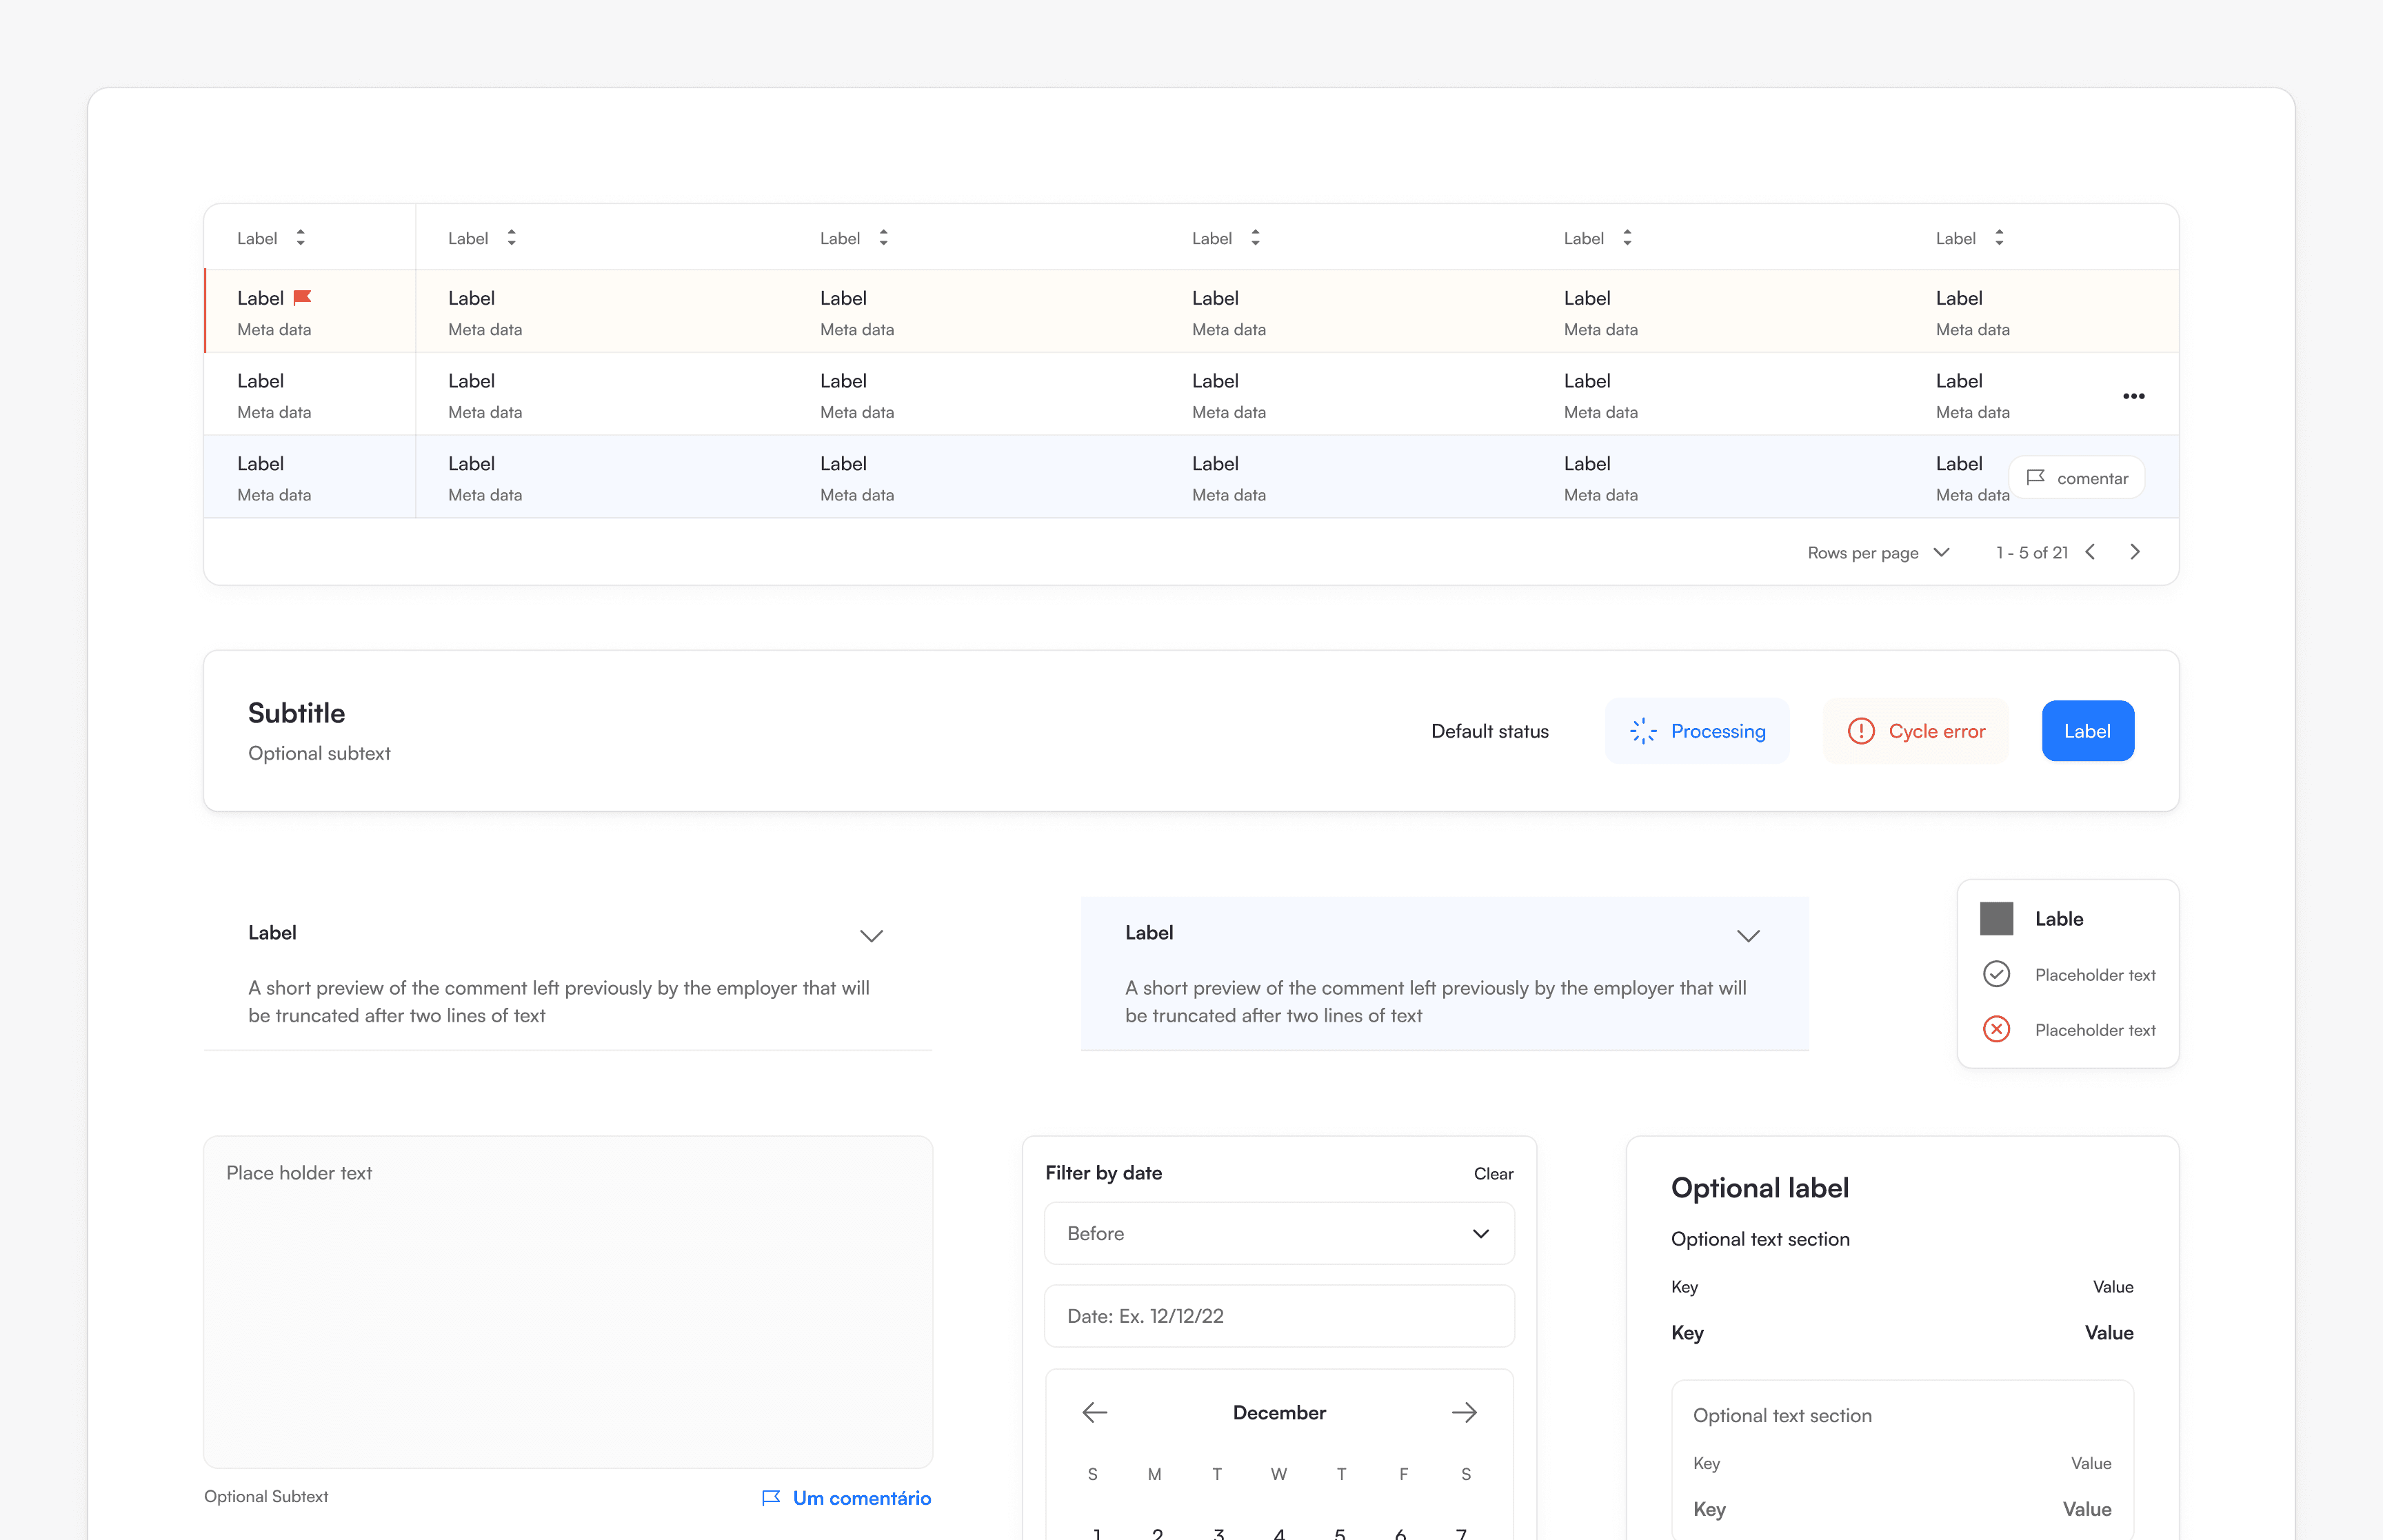Click the comentar button in table
Viewport: 2383px width, 1540px height.
2076,478
